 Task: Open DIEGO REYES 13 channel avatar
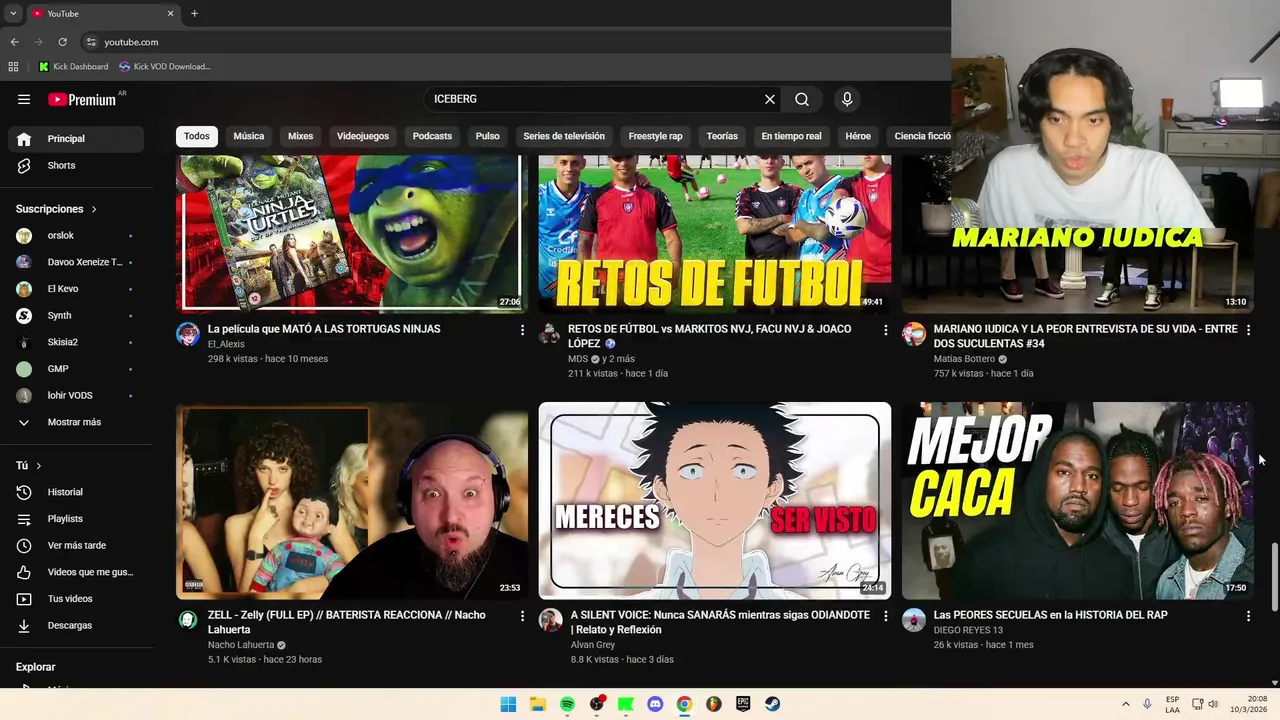[x=914, y=620]
